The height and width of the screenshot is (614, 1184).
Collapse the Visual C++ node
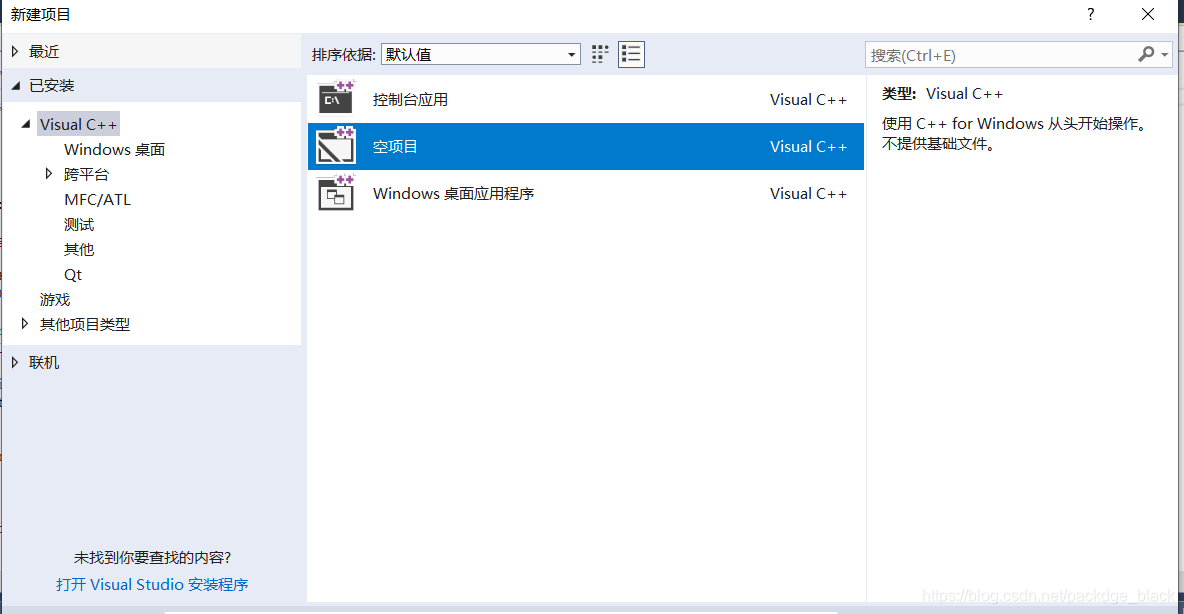pos(25,123)
